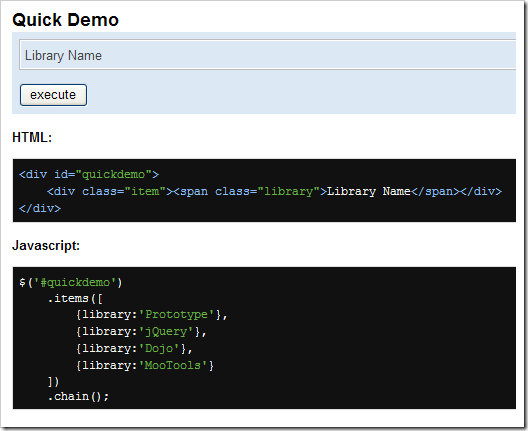Click the {library:'MooTools'} line

145,365
